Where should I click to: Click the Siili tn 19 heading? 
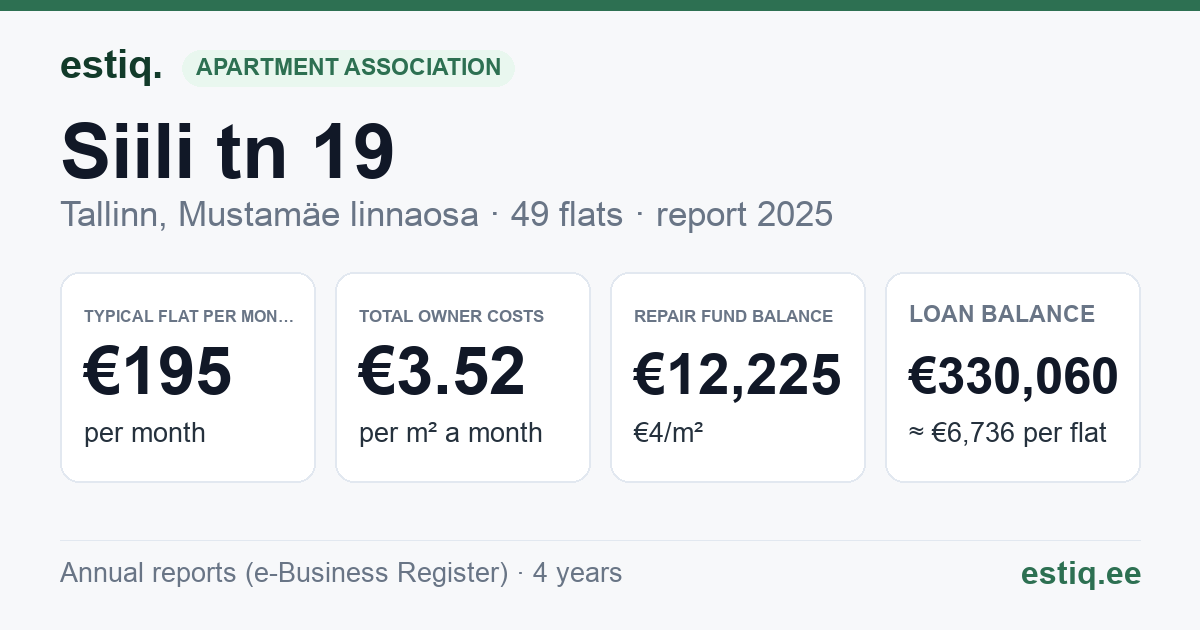tap(228, 150)
